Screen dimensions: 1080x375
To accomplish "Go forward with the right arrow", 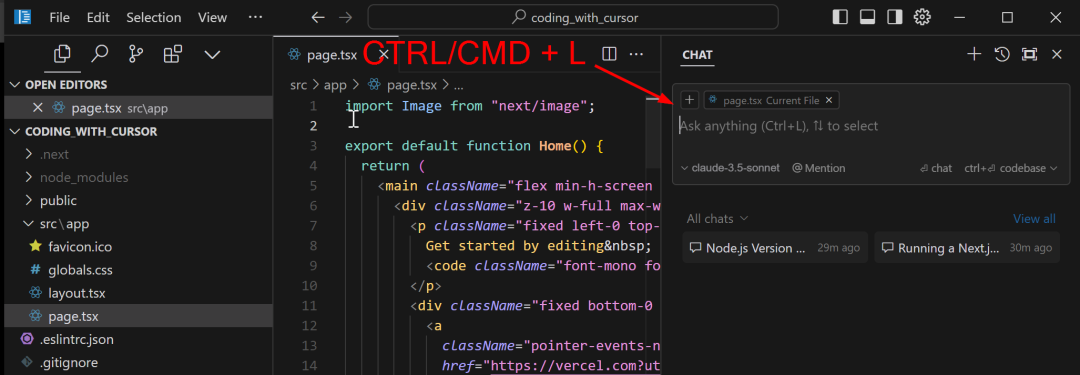I will (x=346, y=17).
